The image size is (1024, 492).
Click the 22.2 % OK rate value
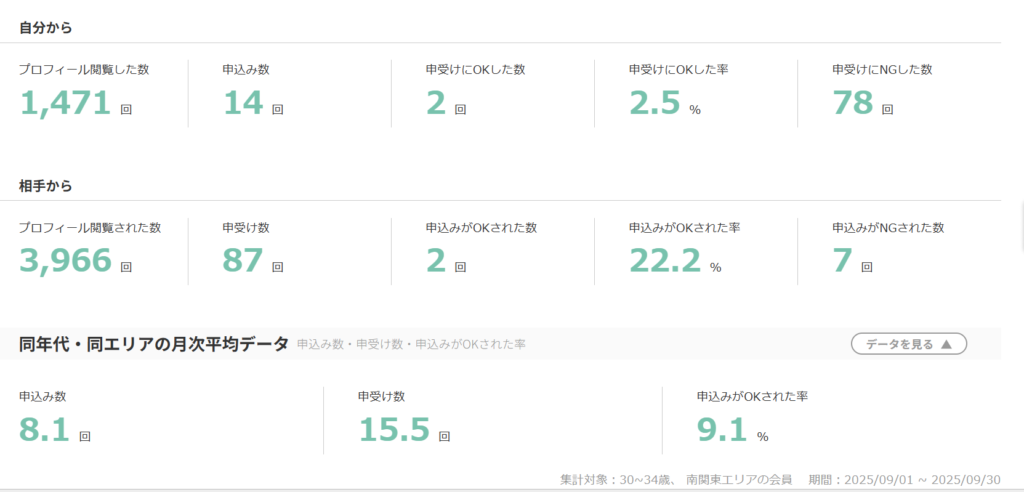[x=663, y=260]
